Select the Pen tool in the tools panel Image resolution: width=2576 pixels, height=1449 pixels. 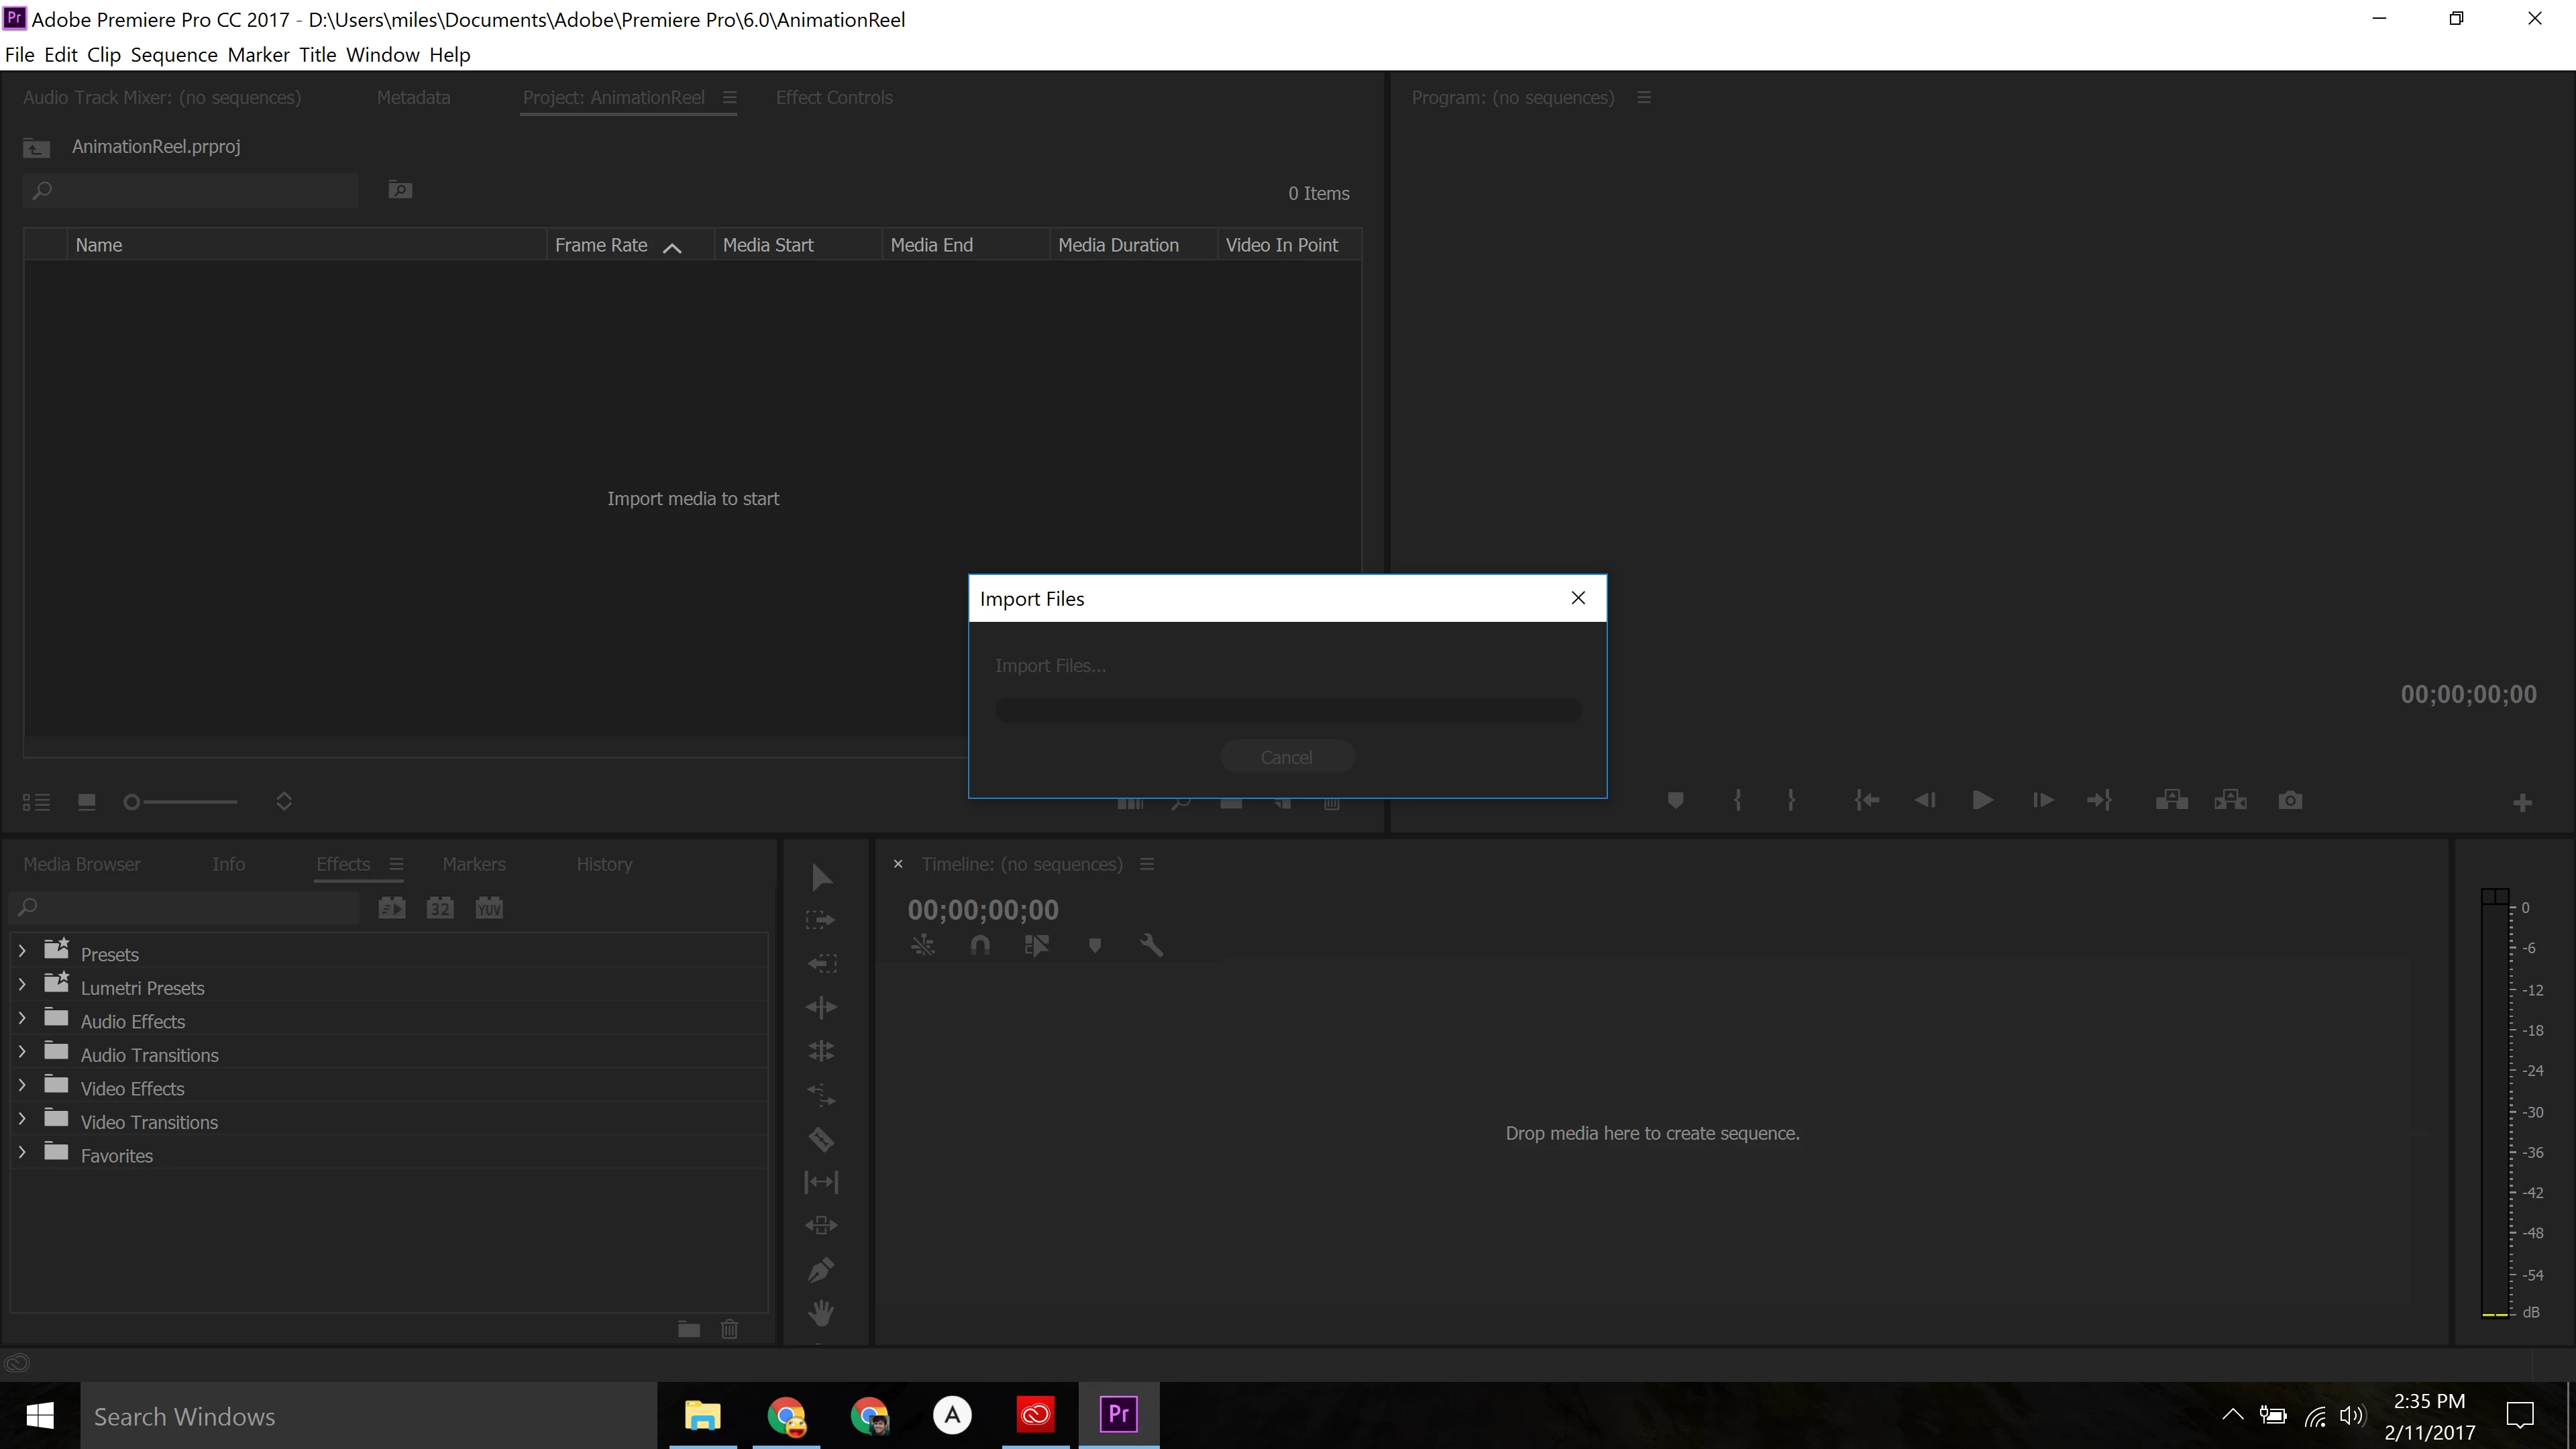coord(821,1270)
